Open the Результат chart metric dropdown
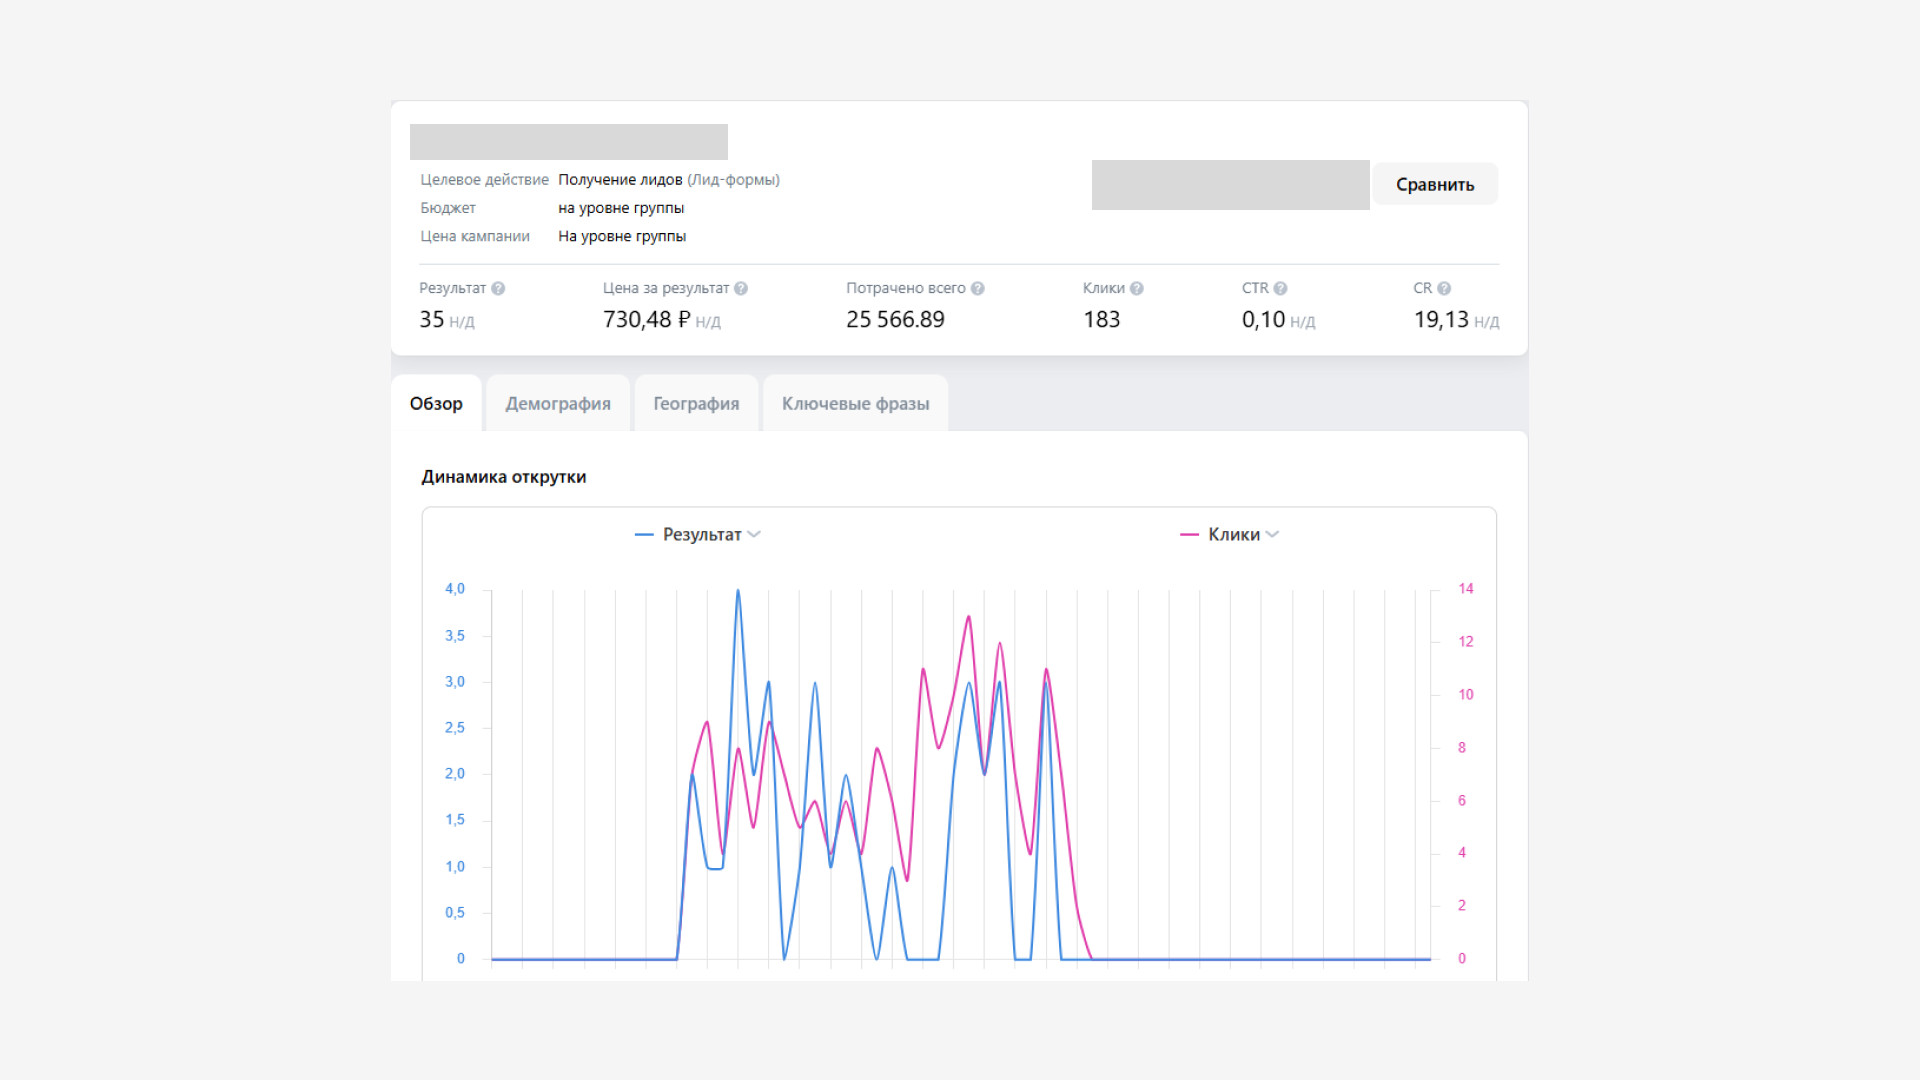 754,535
